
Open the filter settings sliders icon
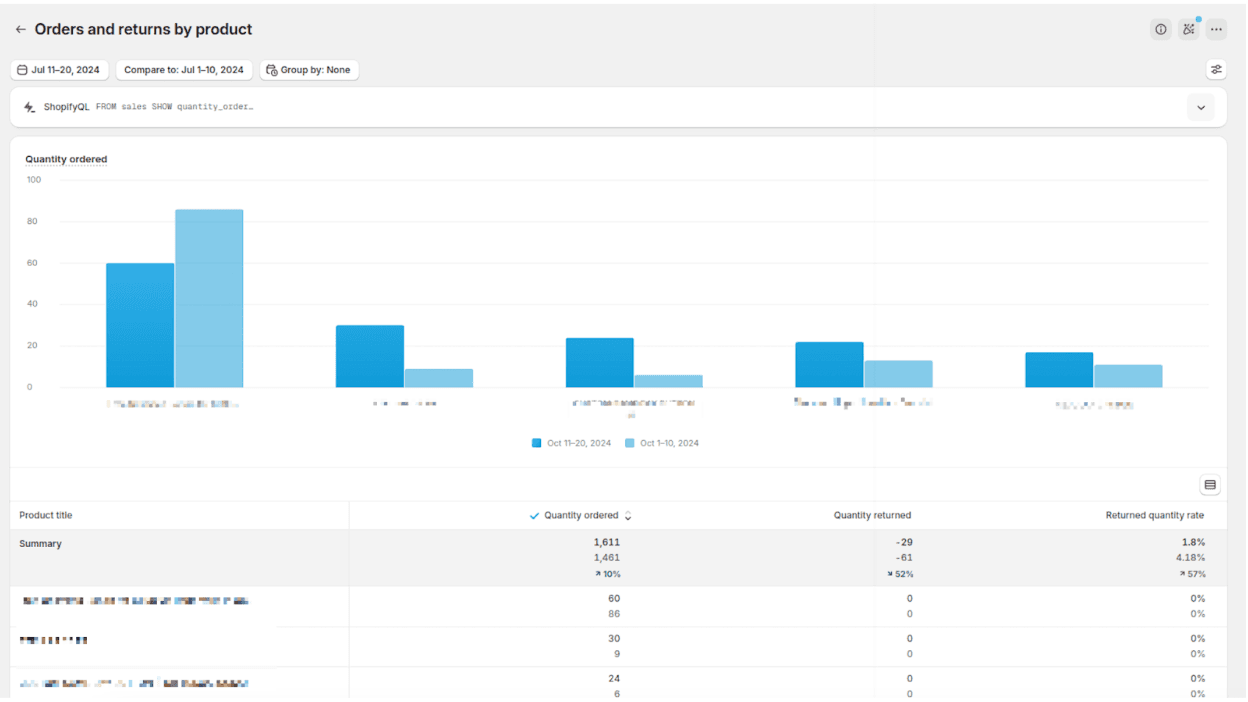point(1216,70)
